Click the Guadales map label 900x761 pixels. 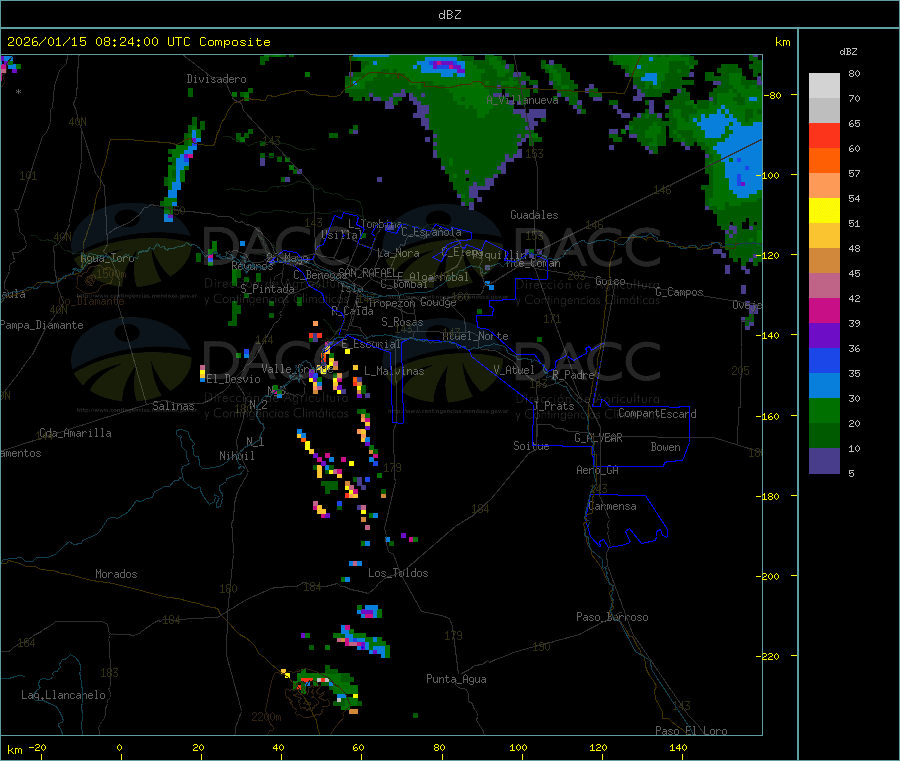point(534,215)
